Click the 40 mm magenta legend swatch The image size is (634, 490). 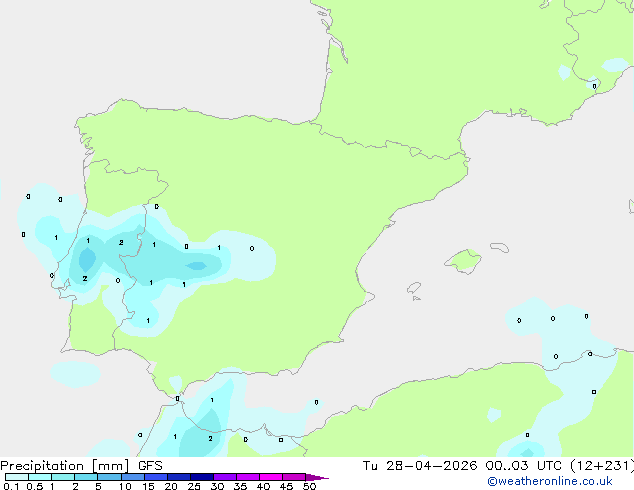click(271, 477)
